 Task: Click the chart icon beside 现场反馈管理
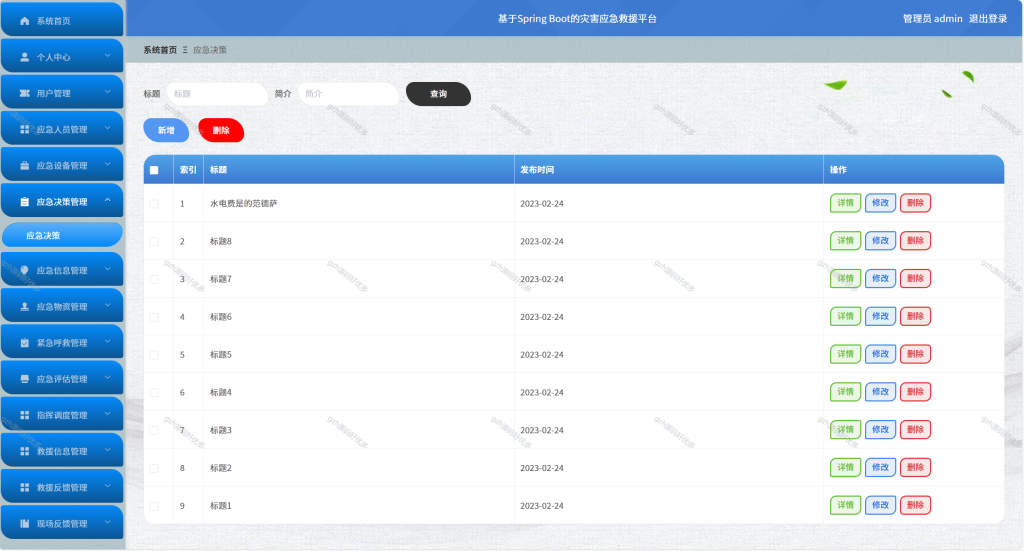24,524
